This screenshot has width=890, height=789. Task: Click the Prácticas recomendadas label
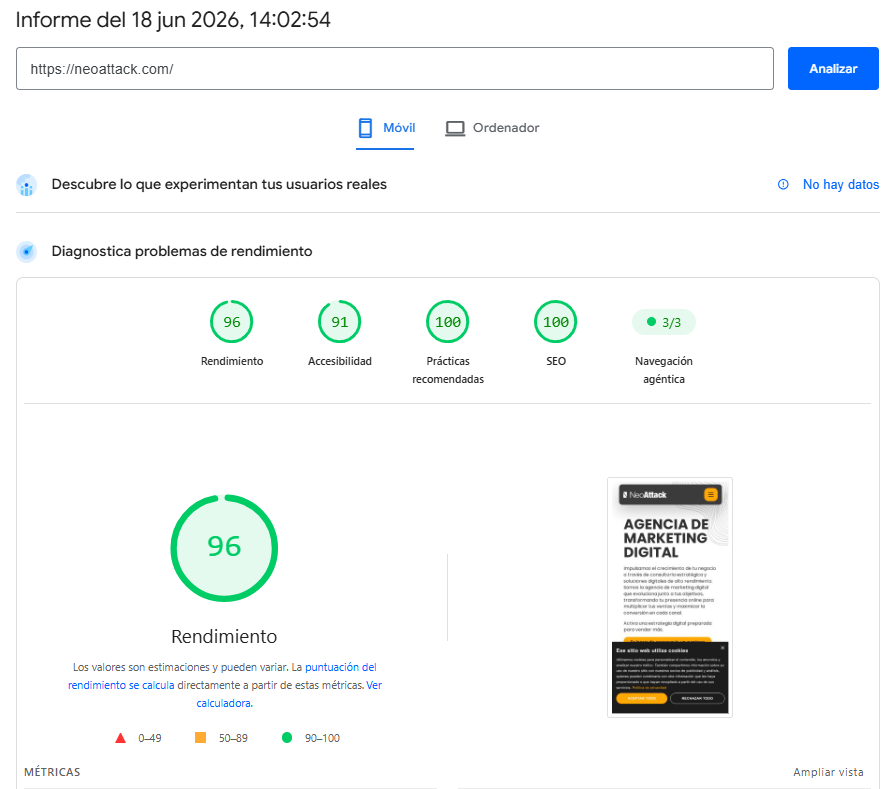click(448, 370)
